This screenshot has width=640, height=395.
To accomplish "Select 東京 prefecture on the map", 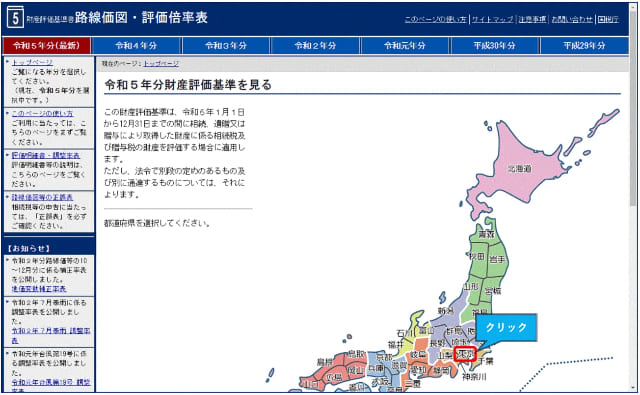I will pos(465,354).
